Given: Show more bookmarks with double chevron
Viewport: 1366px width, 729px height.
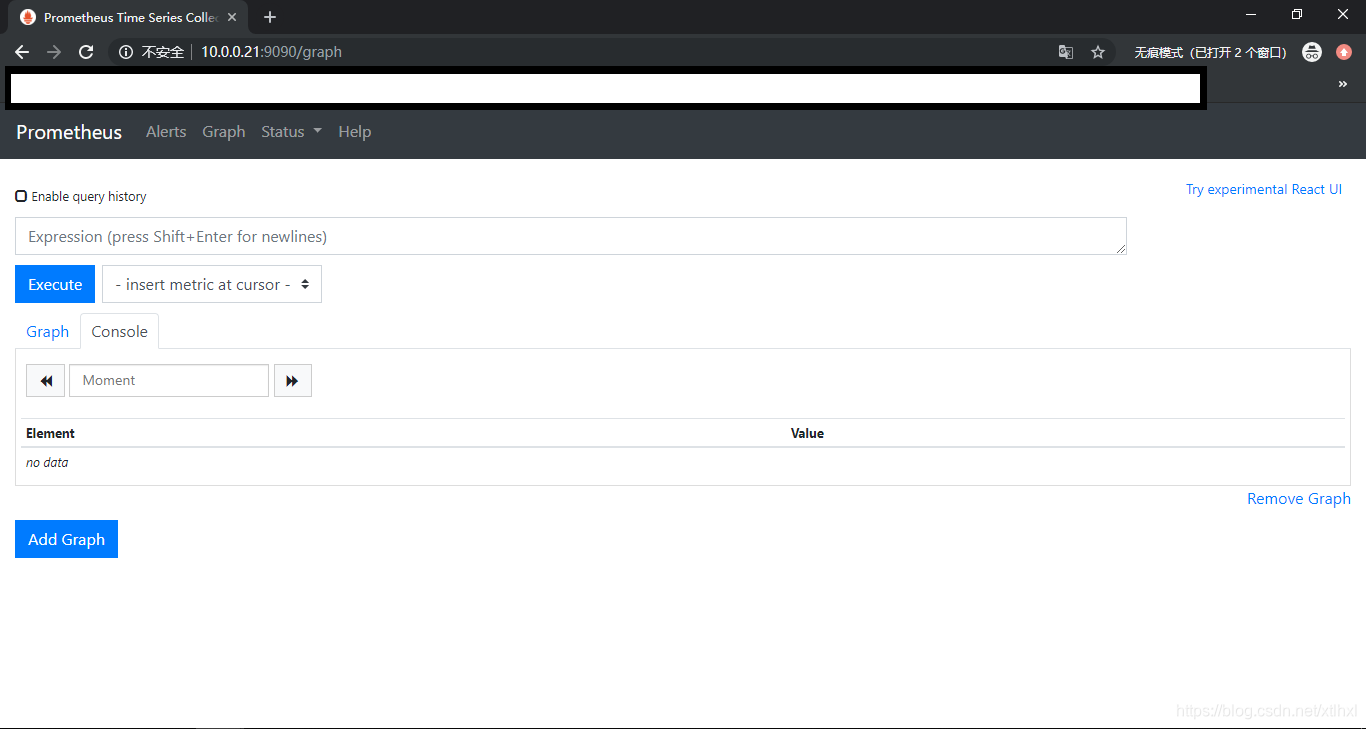Looking at the screenshot, I should pos(1343,85).
